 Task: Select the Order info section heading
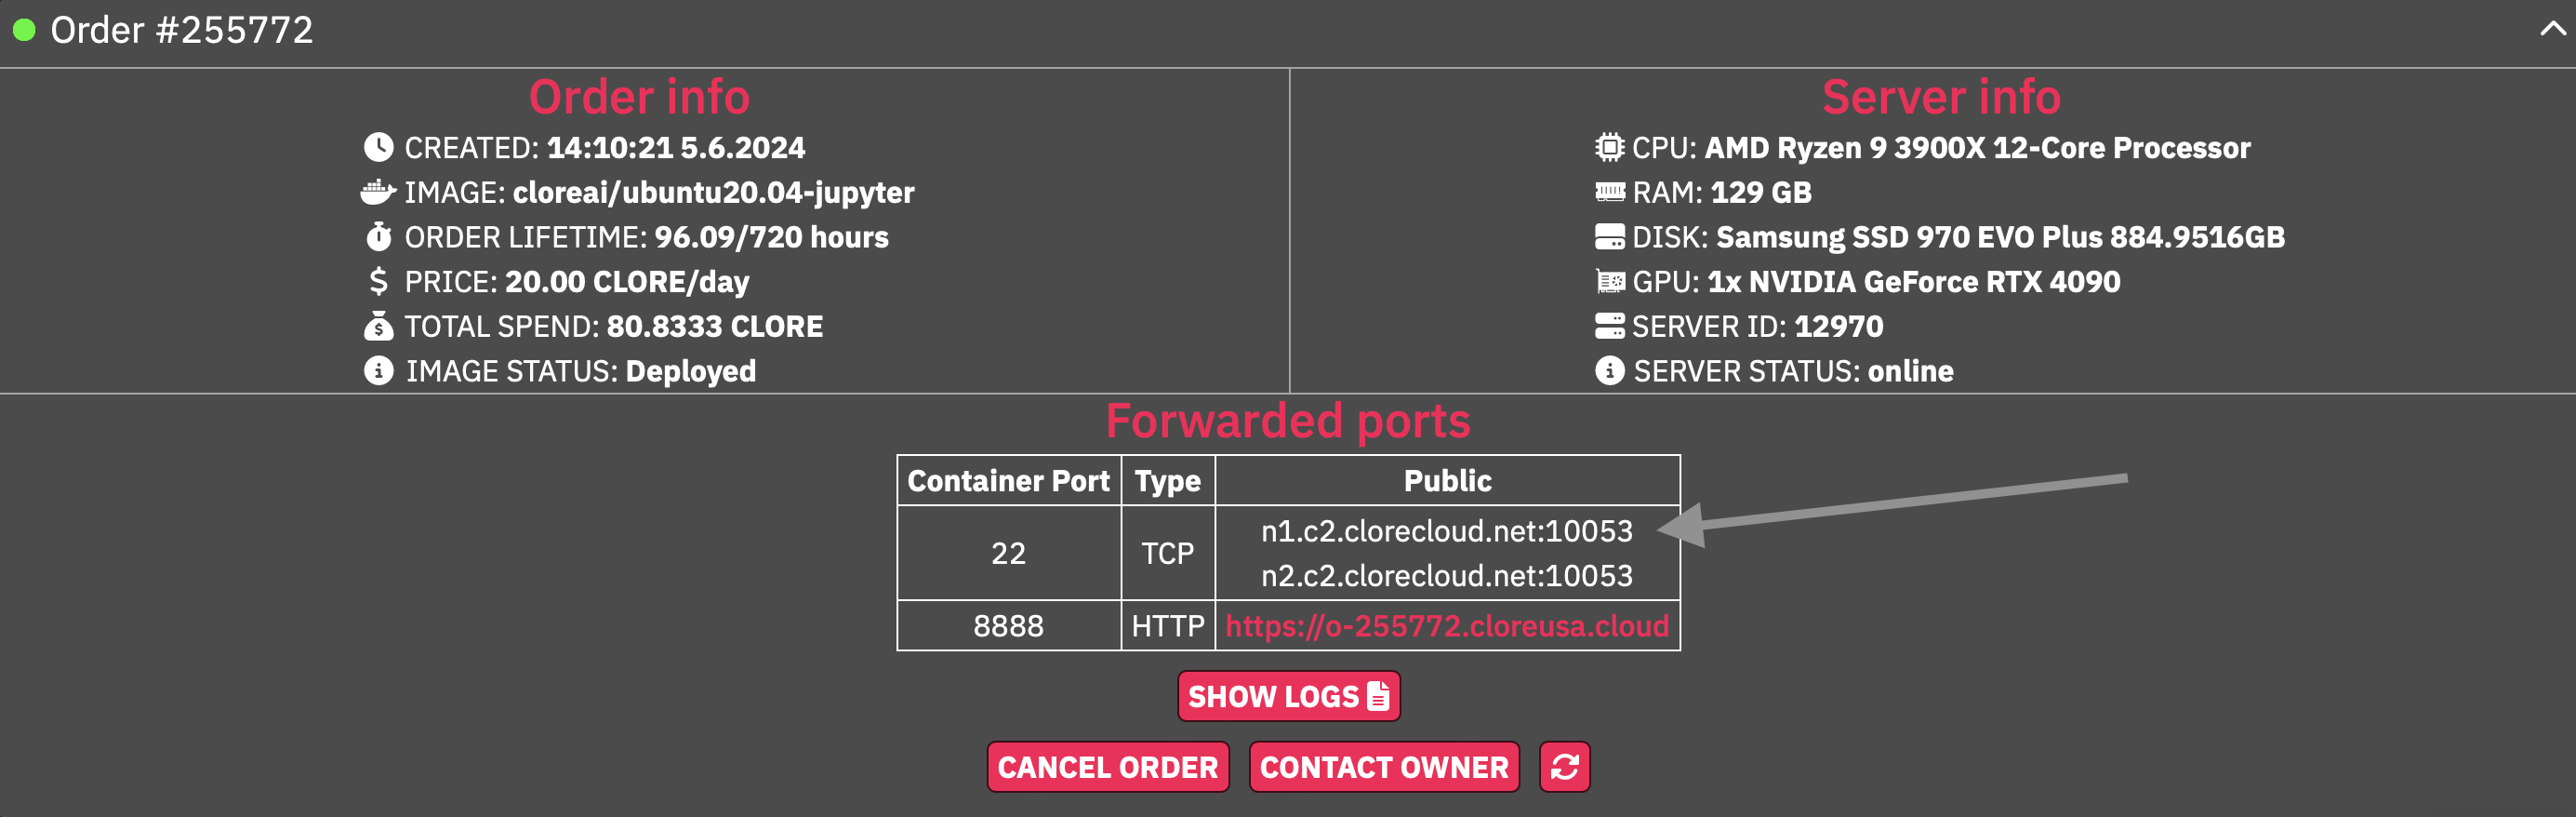pos(639,97)
